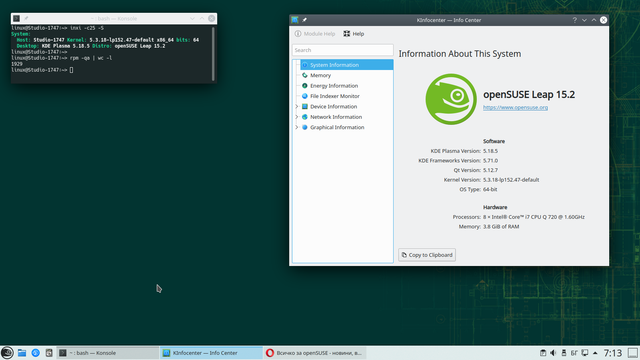Open the clipboard tray icon
The width and height of the screenshot is (640, 360).
click(543, 353)
